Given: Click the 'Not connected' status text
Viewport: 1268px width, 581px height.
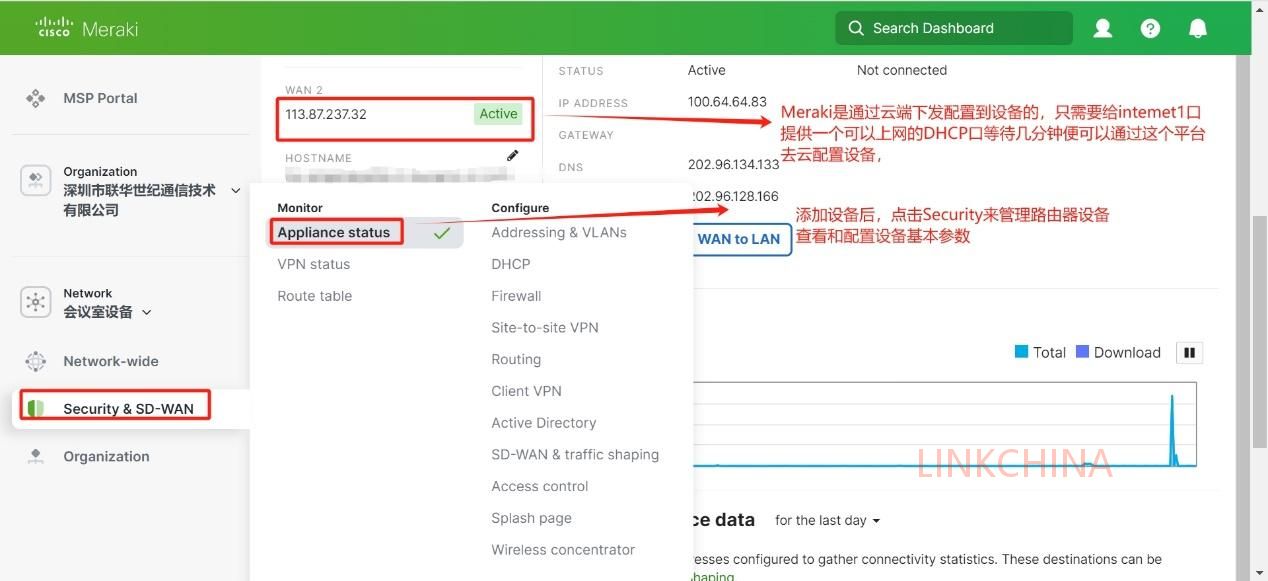Looking at the screenshot, I should click(x=902, y=70).
